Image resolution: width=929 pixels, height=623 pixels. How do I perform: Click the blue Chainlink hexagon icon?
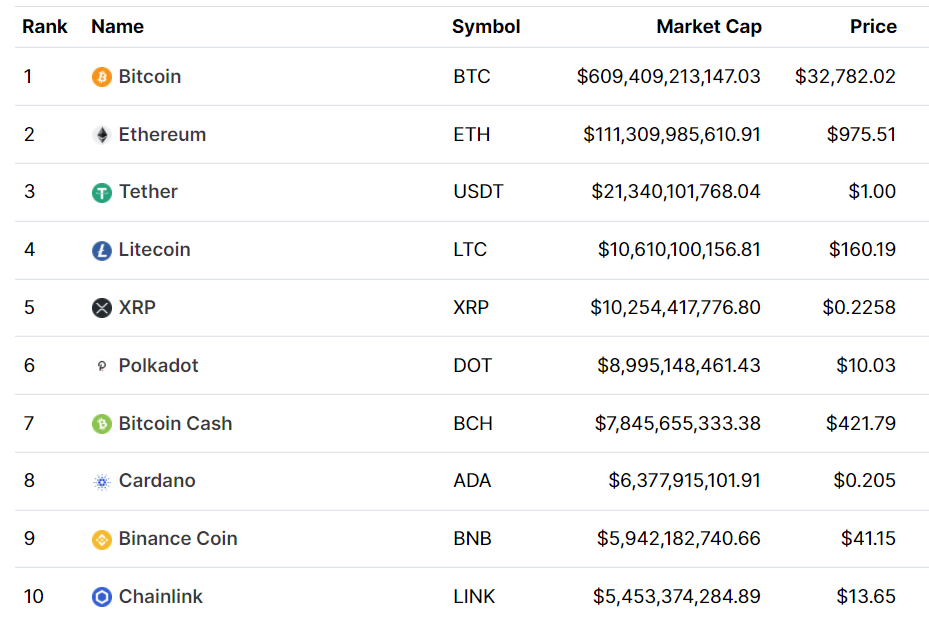click(101, 597)
